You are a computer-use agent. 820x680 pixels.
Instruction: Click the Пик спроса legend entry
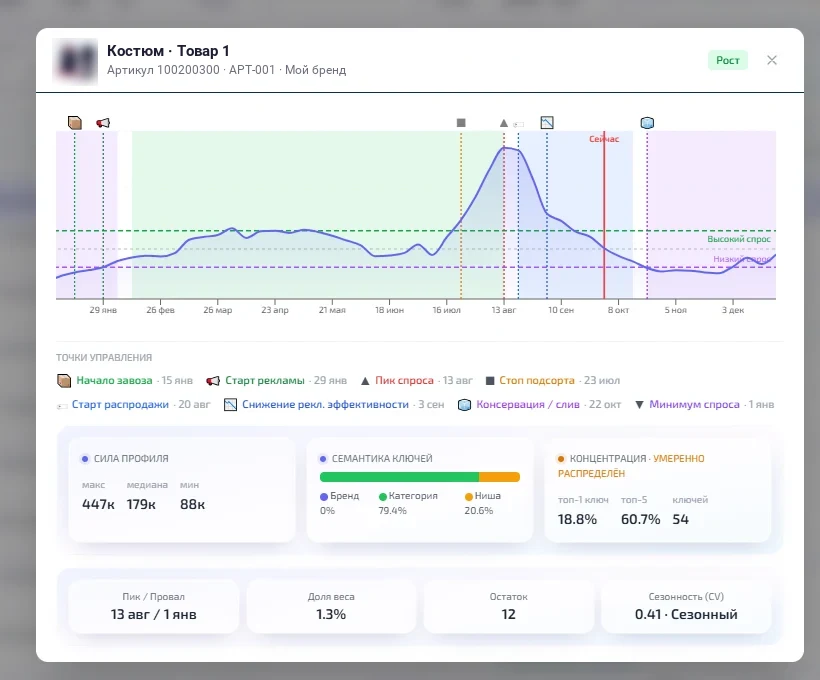pyautogui.click(x=416, y=381)
